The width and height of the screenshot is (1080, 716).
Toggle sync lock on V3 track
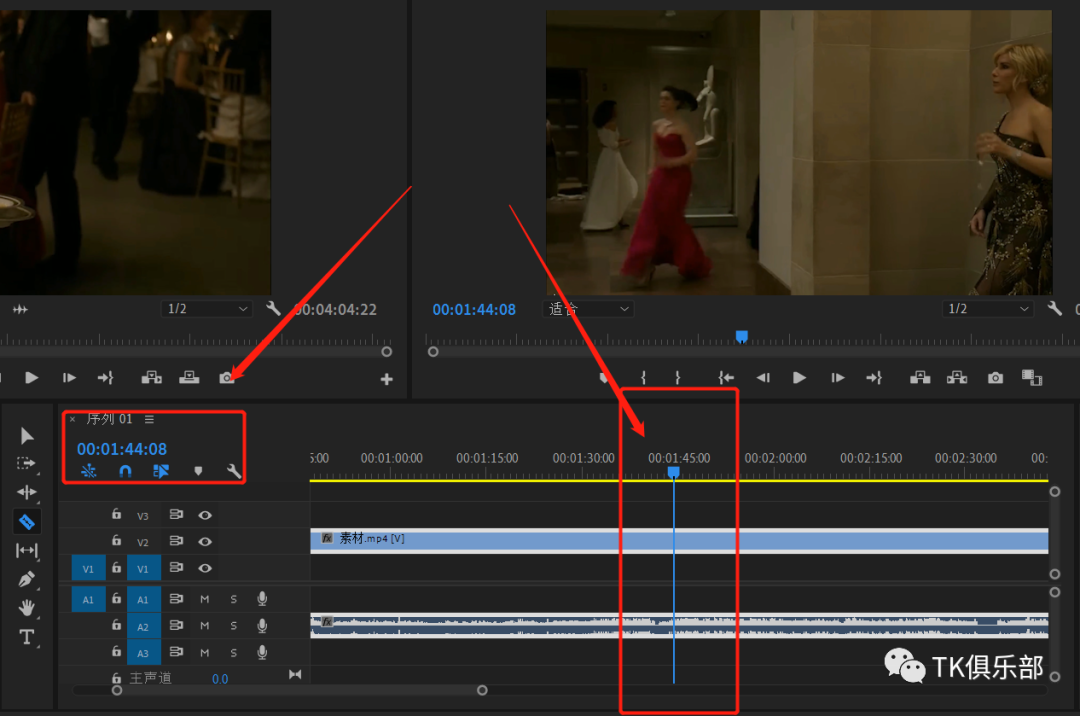[176, 514]
